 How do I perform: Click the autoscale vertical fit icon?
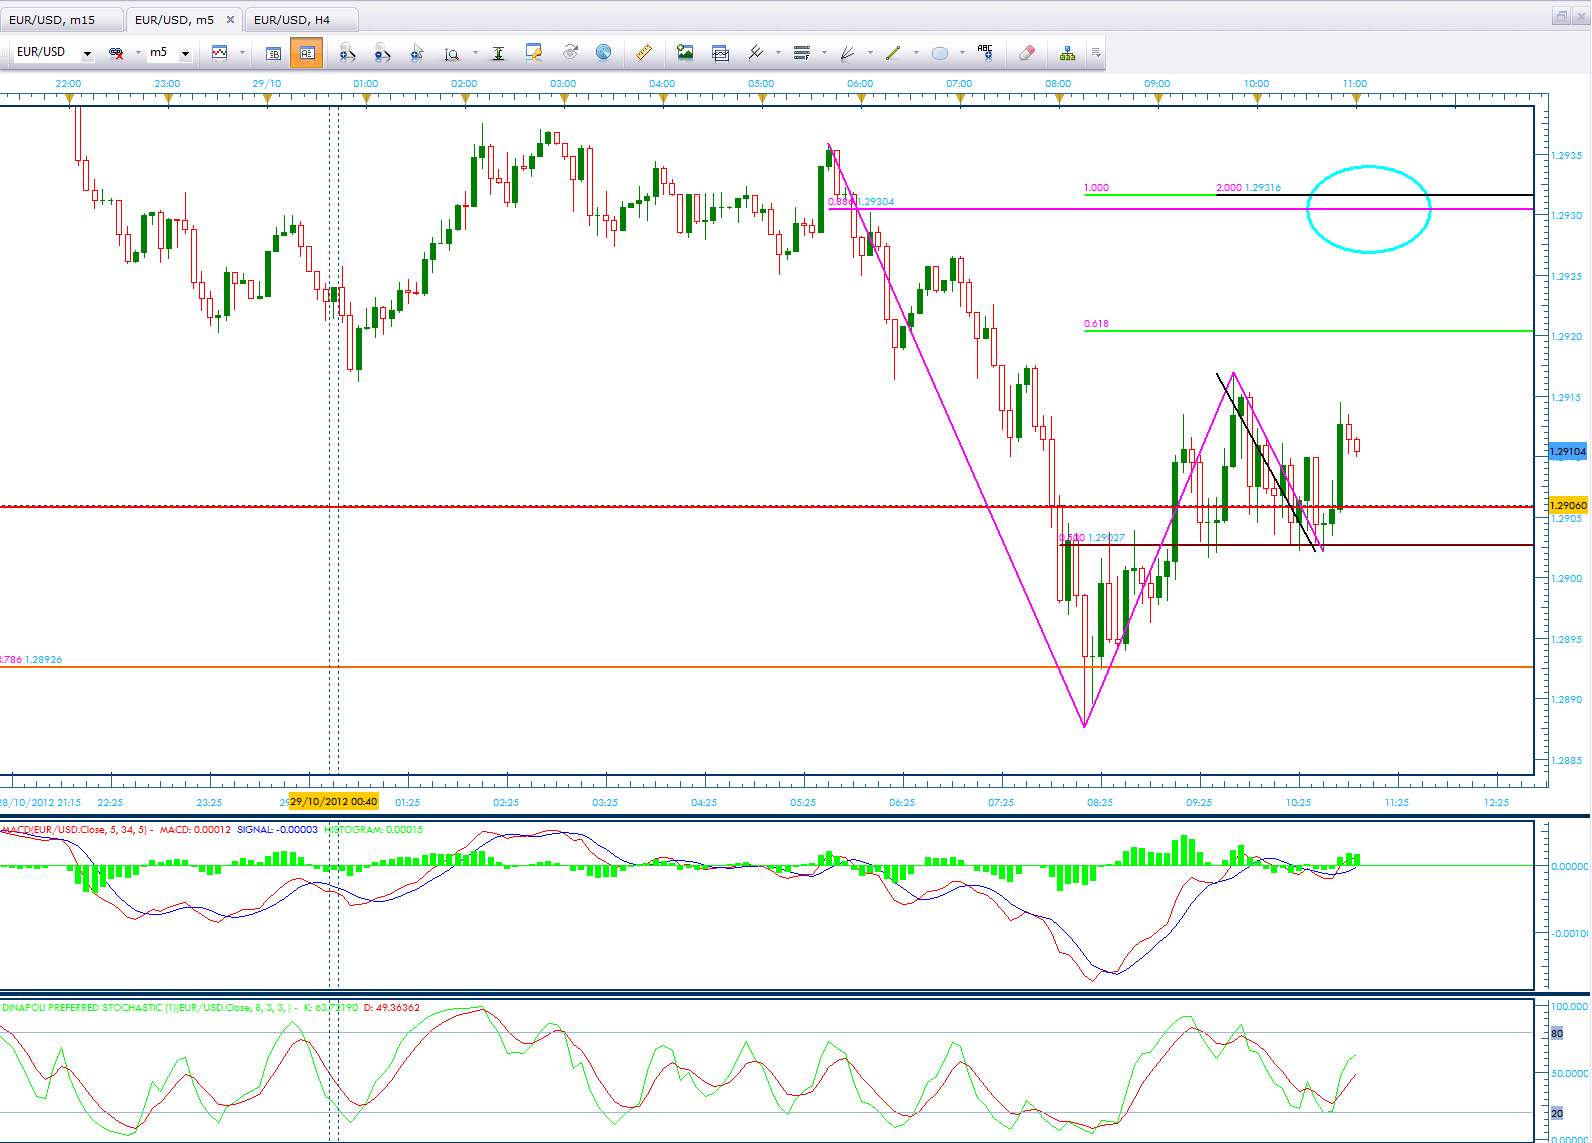tap(498, 53)
